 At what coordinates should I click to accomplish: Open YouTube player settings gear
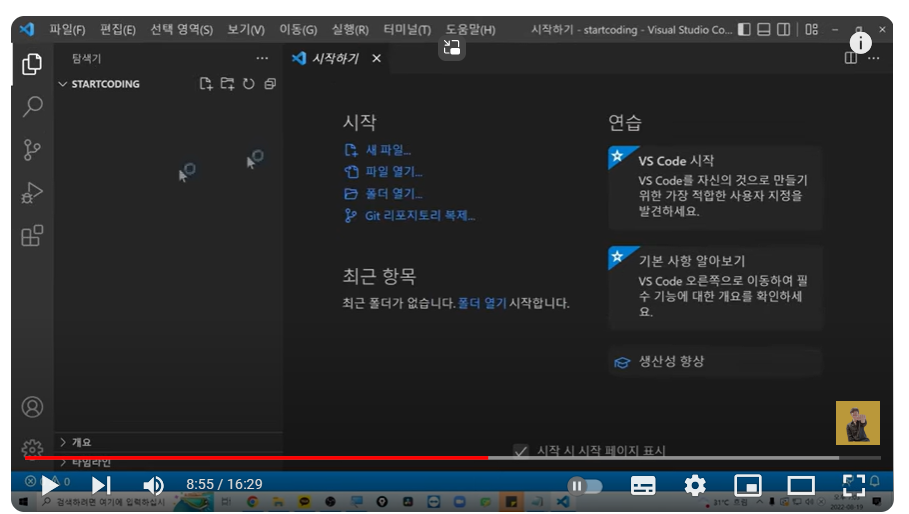tap(695, 486)
